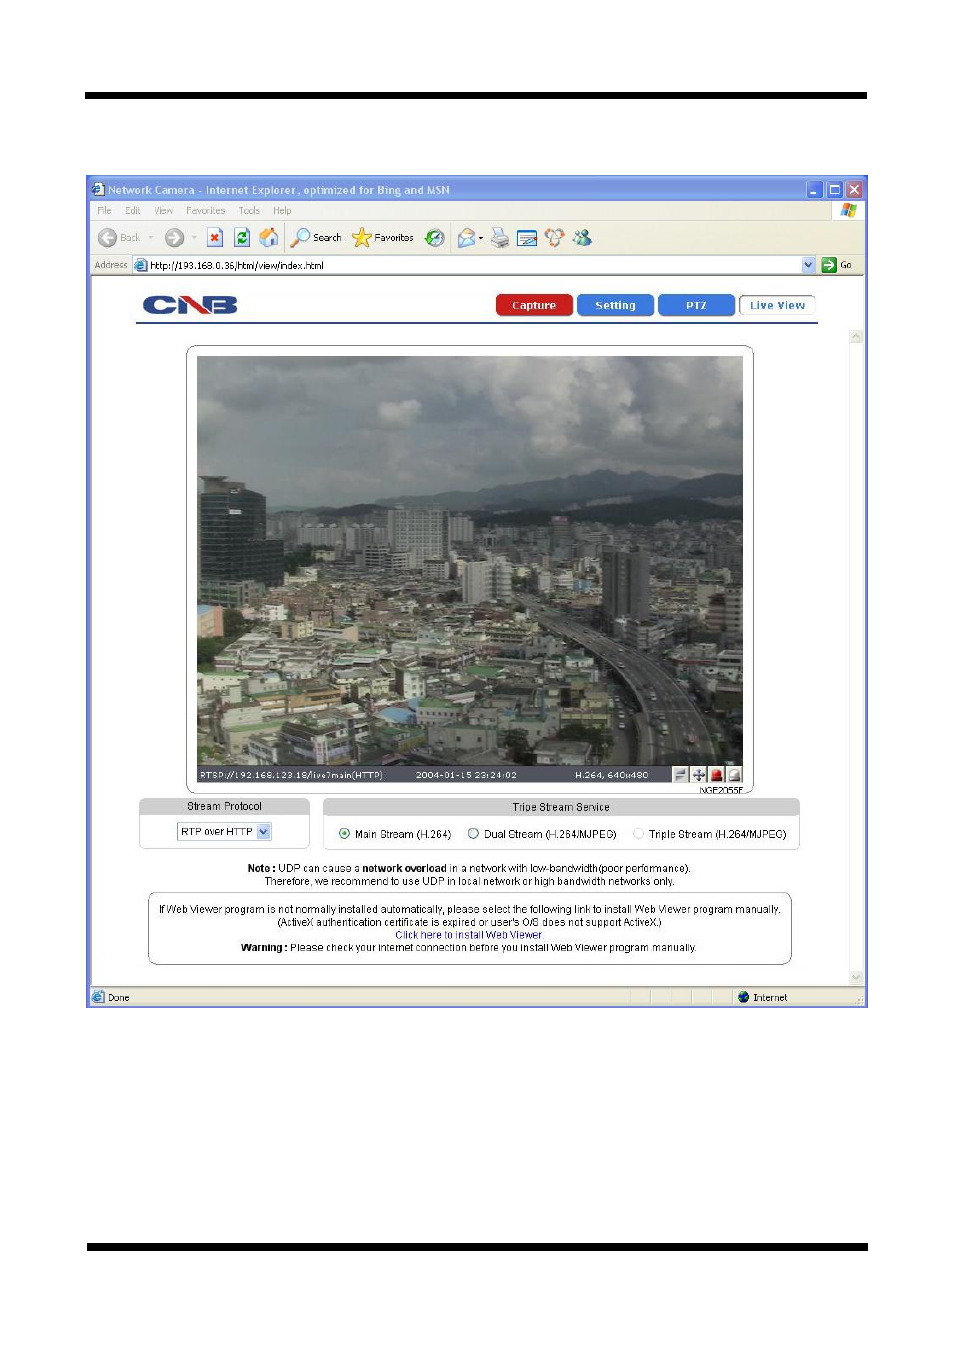Click the live camera video view
Viewport: 954px width, 1350px height.
(470, 561)
